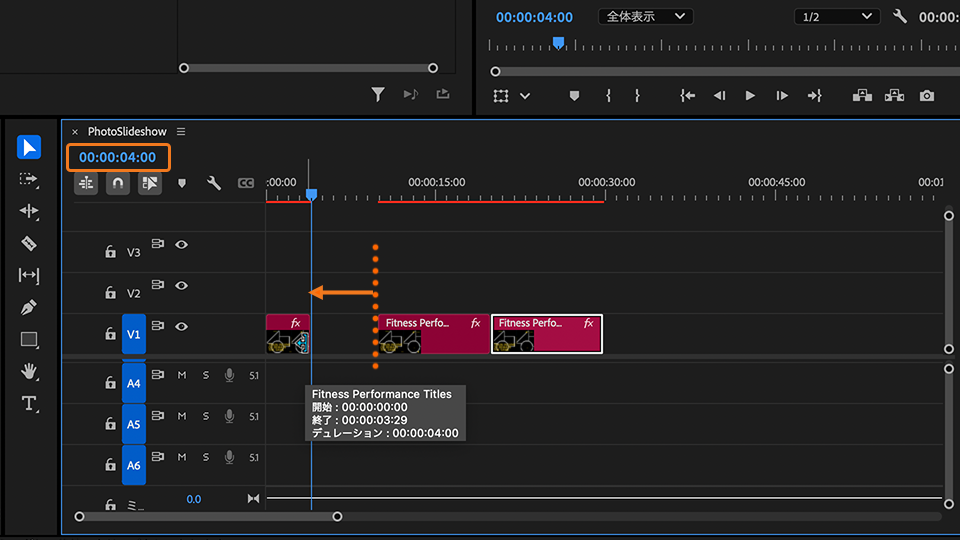The width and height of the screenshot is (960, 540).
Task: Toggle sync lock for track V2
Action: pyautogui.click(x=158, y=285)
